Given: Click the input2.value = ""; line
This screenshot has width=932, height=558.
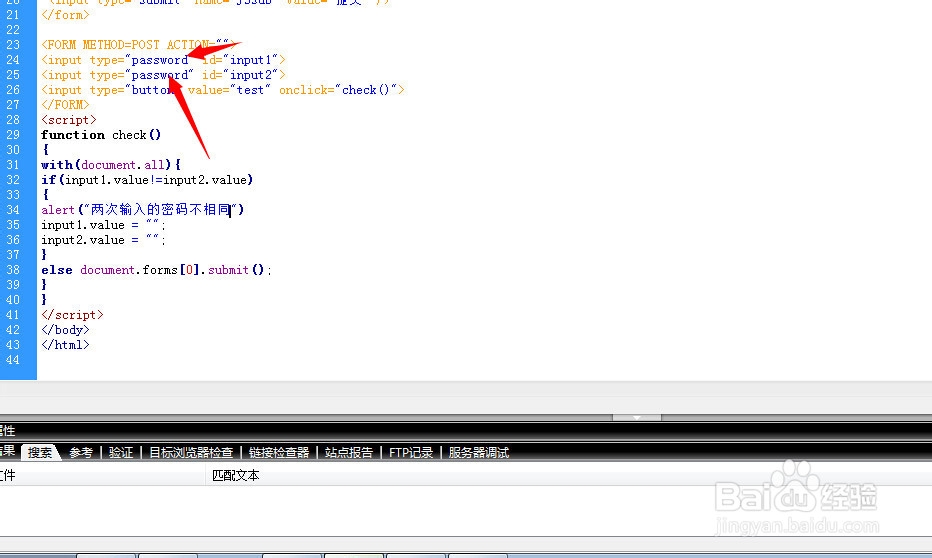Looking at the screenshot, I should [x=103, y=239].
